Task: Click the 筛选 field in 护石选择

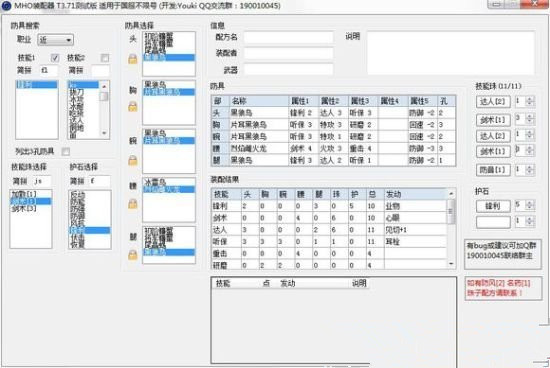Action: [100, 181]
